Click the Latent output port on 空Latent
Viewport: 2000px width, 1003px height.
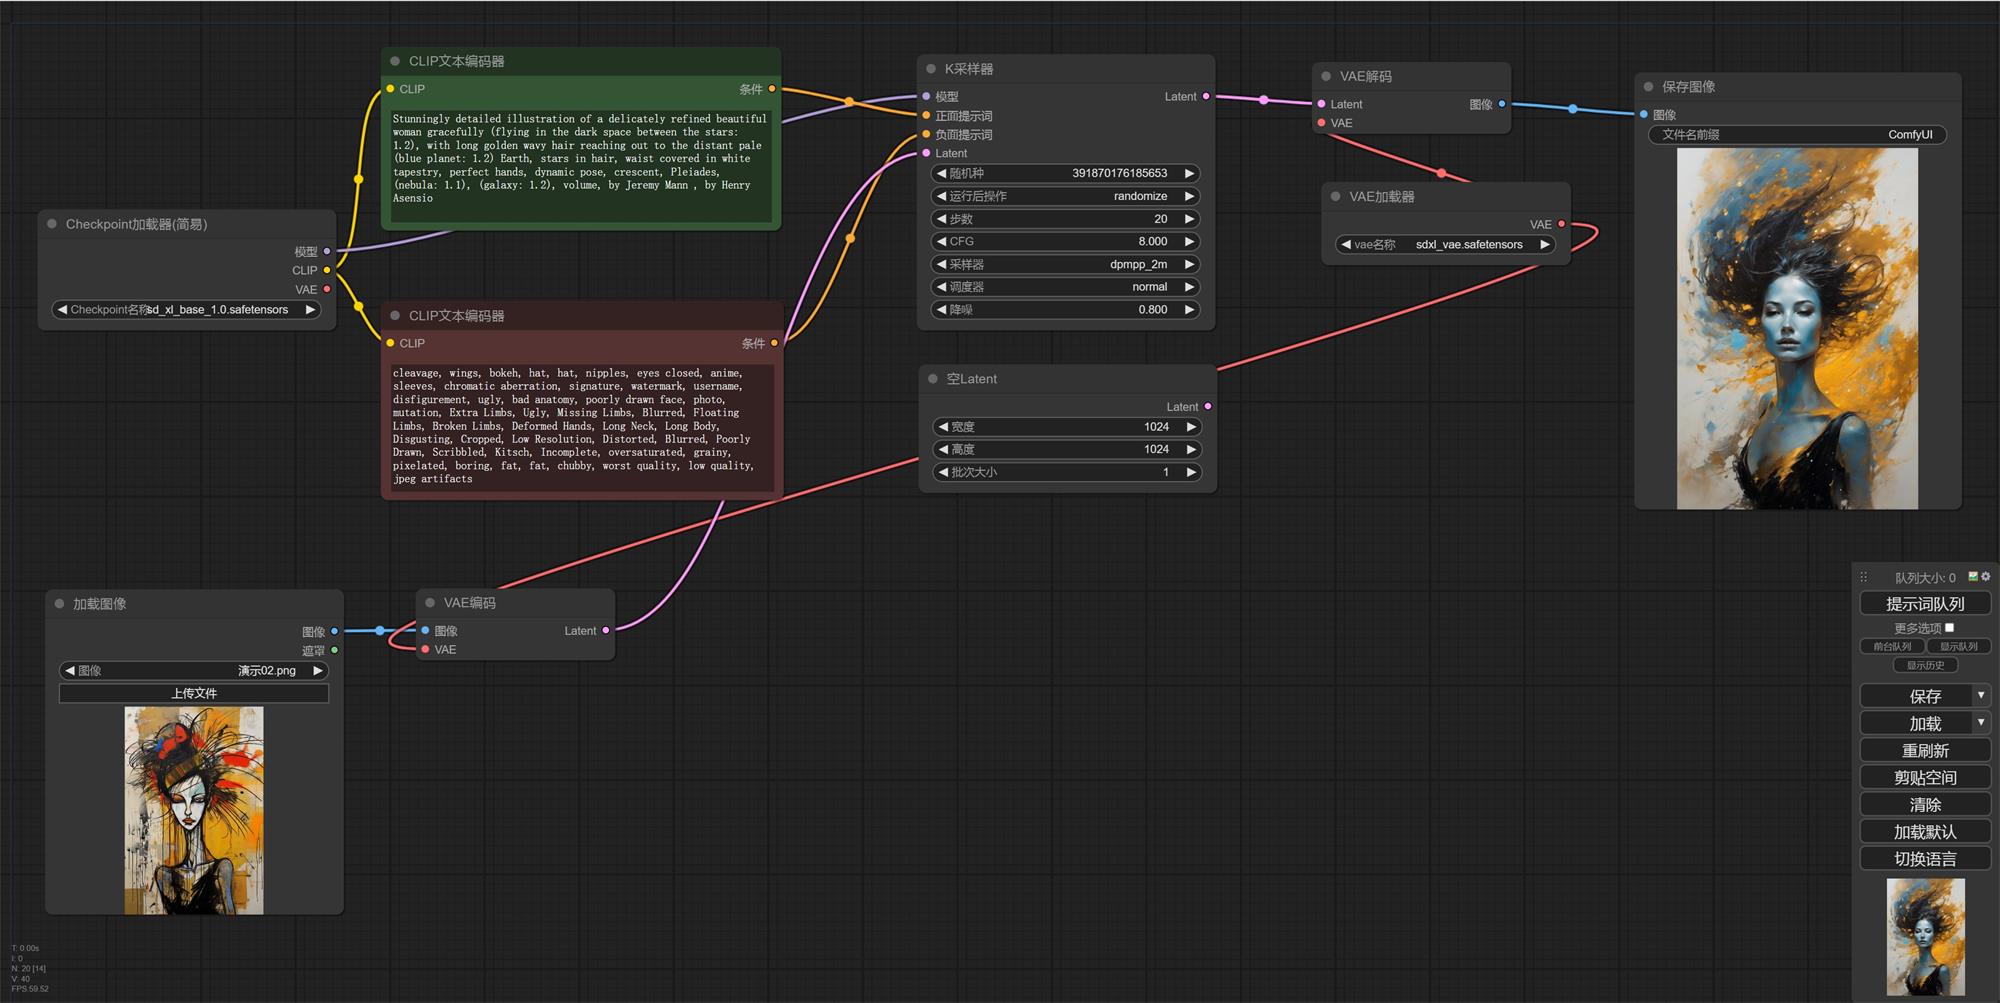coord(1208,406)
